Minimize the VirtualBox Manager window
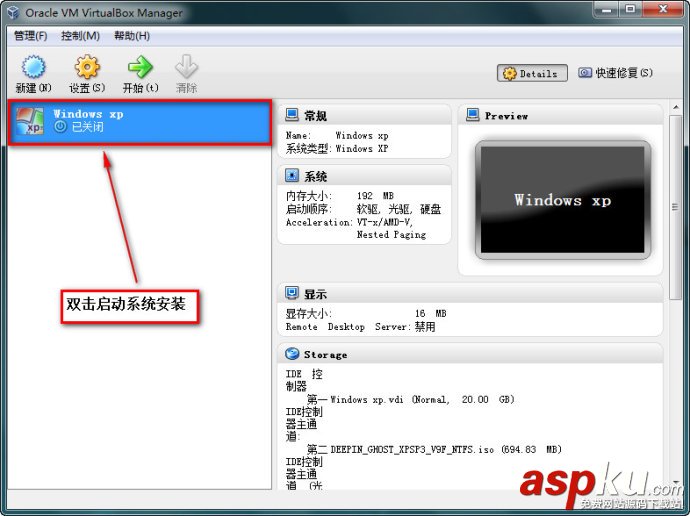 tap(606, 9)
